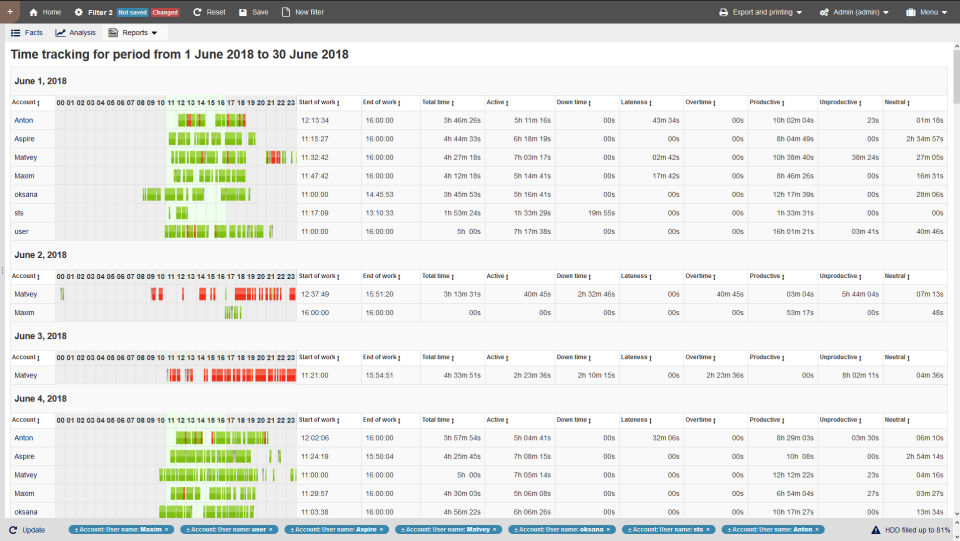Go to Home via the house icon

(34, 12)
